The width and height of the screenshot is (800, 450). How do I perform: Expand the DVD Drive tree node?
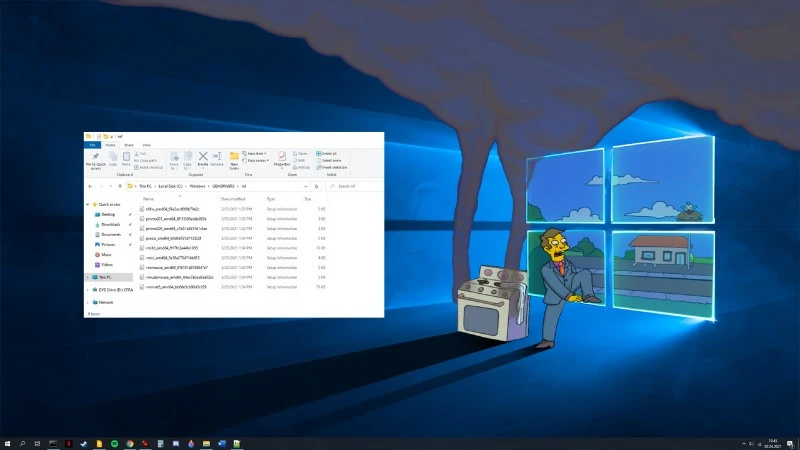pos(87,290)
